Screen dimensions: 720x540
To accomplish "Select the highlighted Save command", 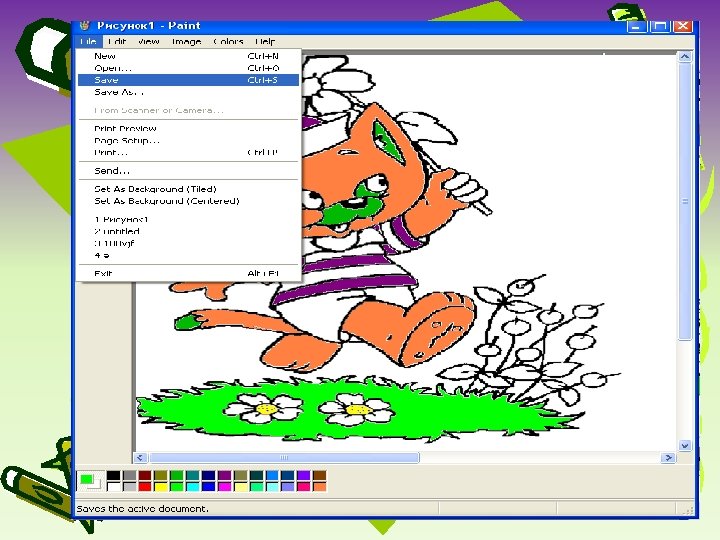I will 188,80.
